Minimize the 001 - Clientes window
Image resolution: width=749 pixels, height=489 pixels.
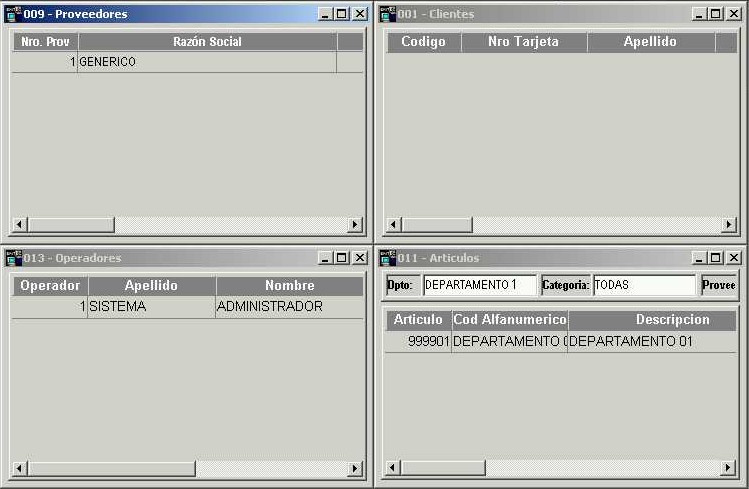[699, 14]
